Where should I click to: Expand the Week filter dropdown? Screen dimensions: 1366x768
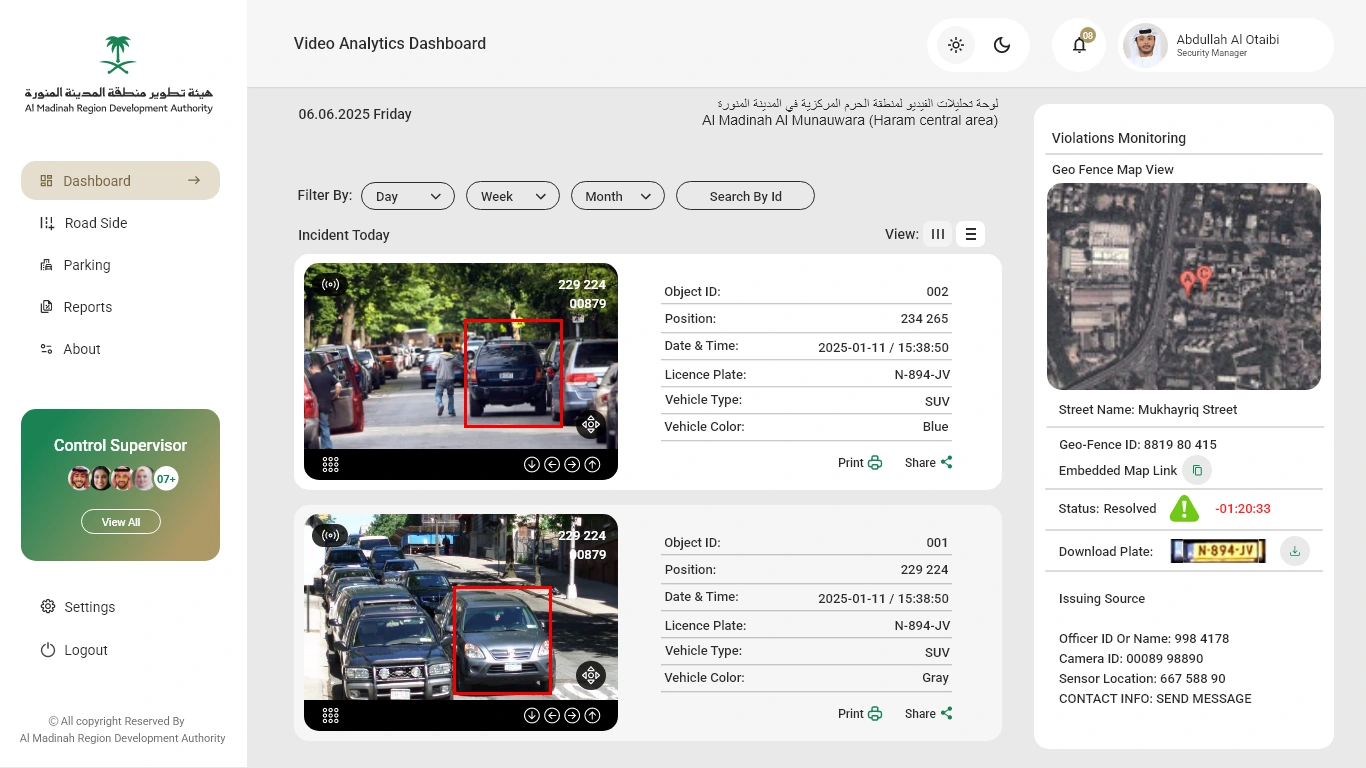pyautogui.click(x=513, y=196)
